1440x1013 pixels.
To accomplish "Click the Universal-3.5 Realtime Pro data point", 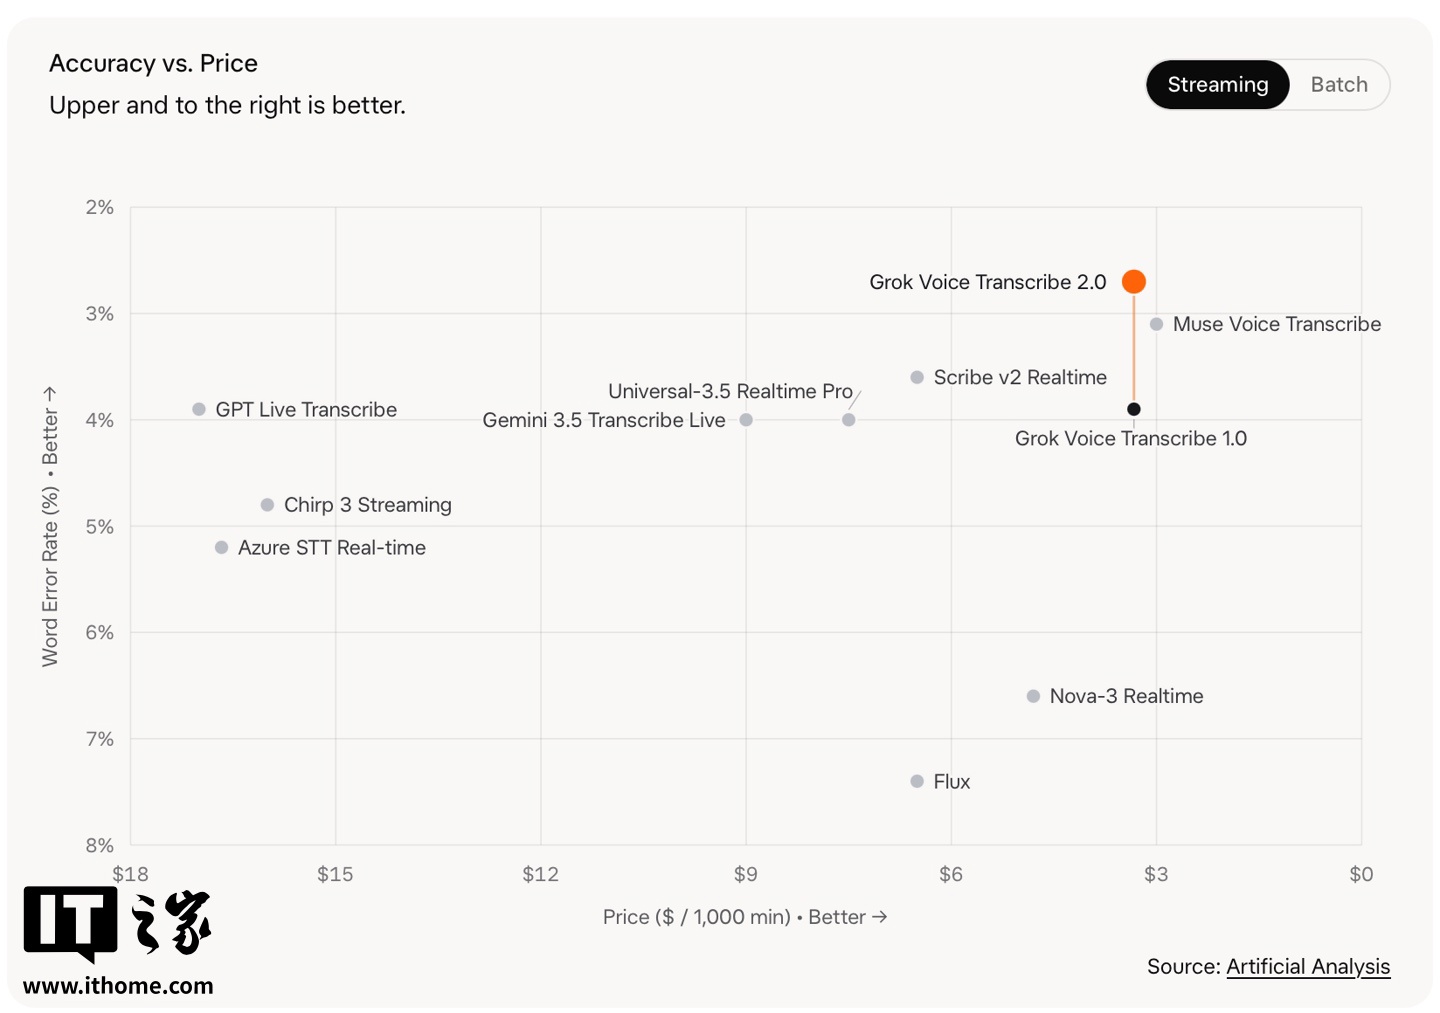I will click(848, 420).
